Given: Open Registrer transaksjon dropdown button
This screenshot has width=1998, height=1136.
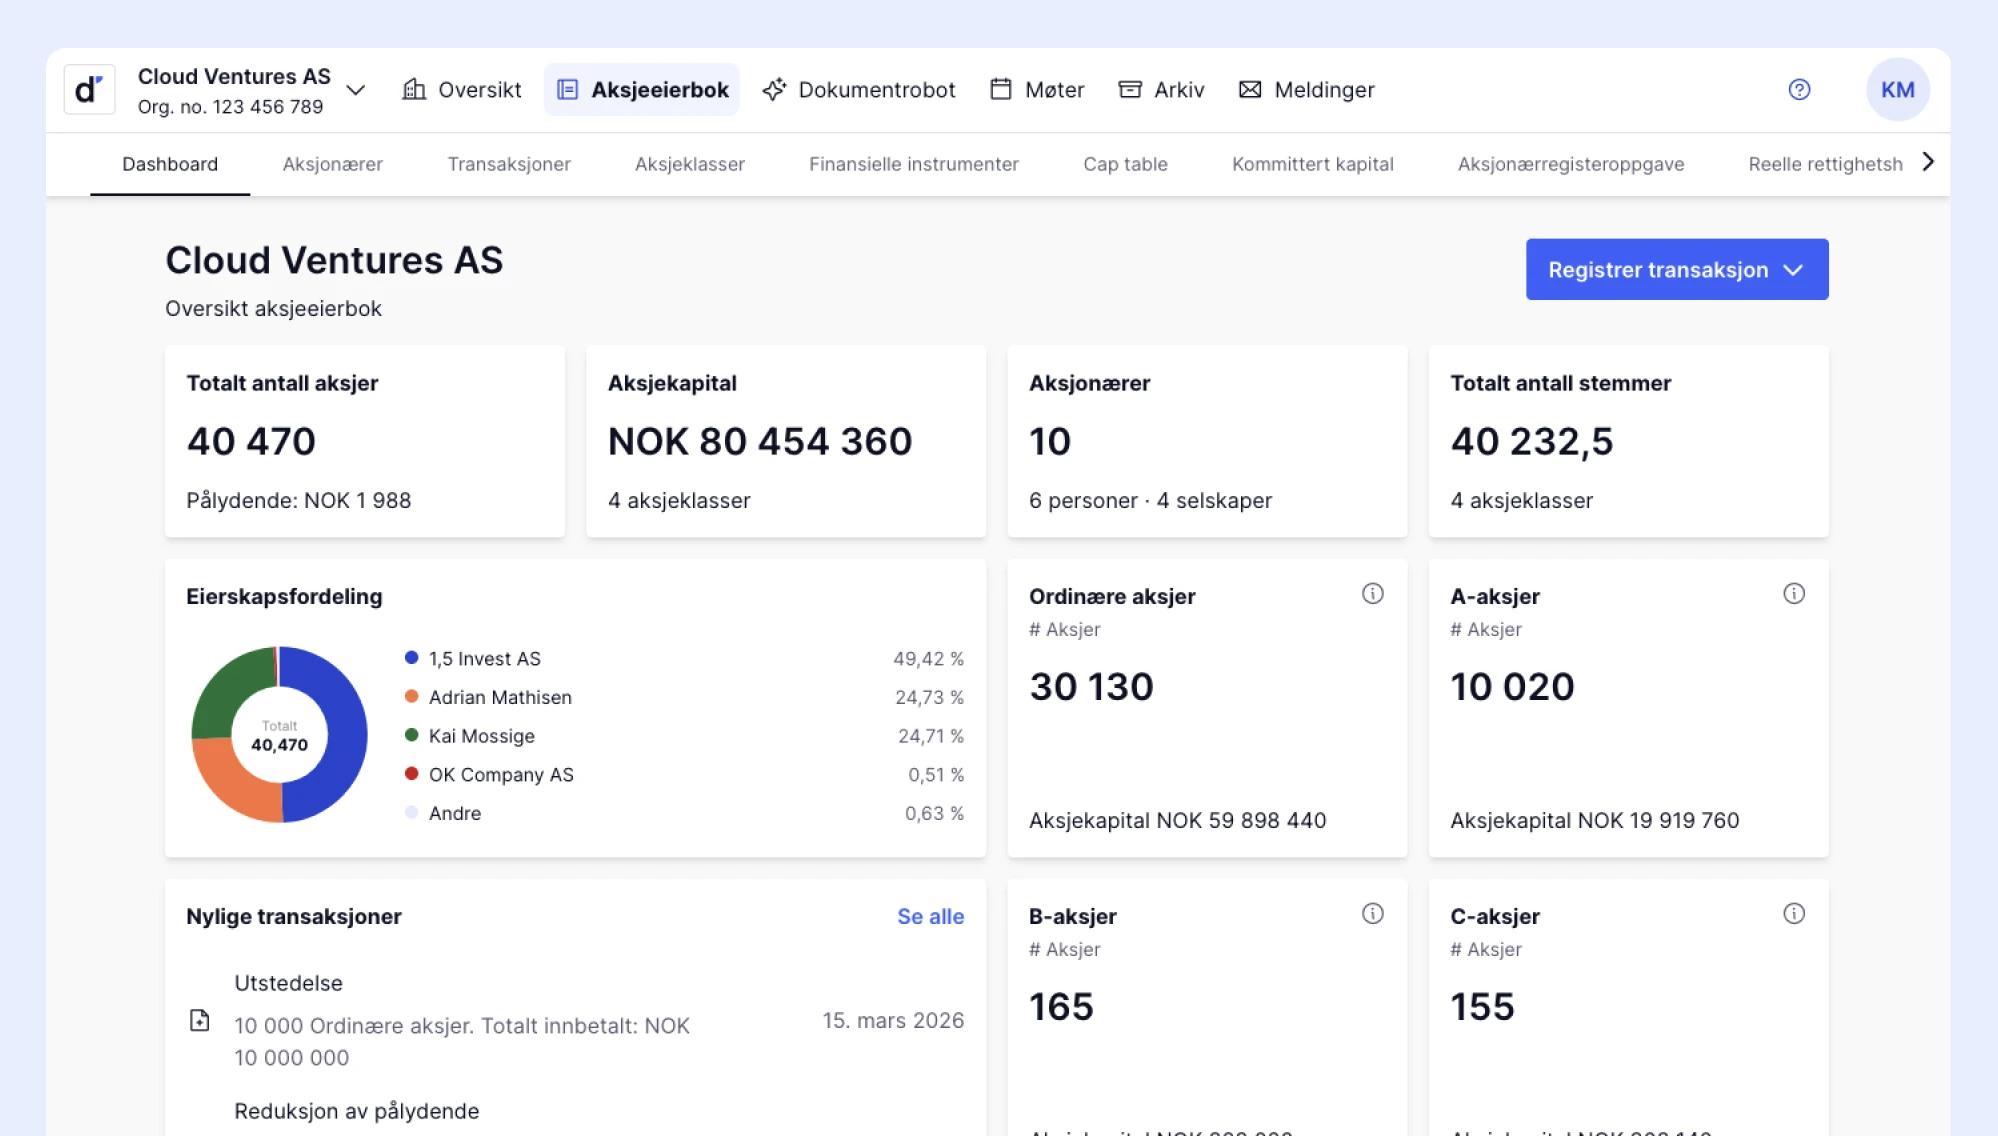Looking at the screenshot, I should pyautogui.click(x=1677, y=269).
